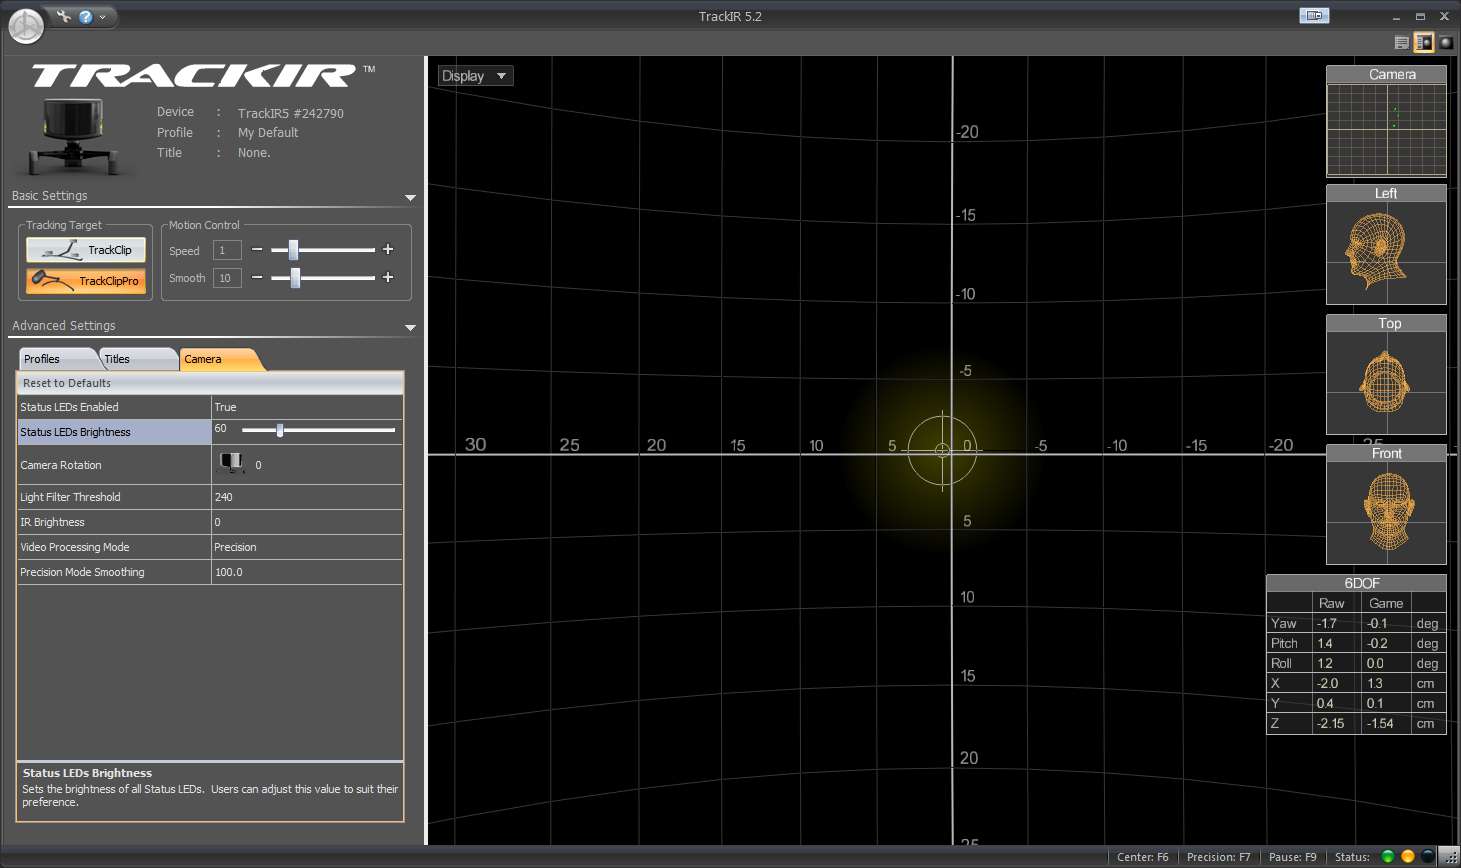Click the Status LEDs Enabled label
The height and width of the screenshot is (868, 1461).
pos(69,407)
